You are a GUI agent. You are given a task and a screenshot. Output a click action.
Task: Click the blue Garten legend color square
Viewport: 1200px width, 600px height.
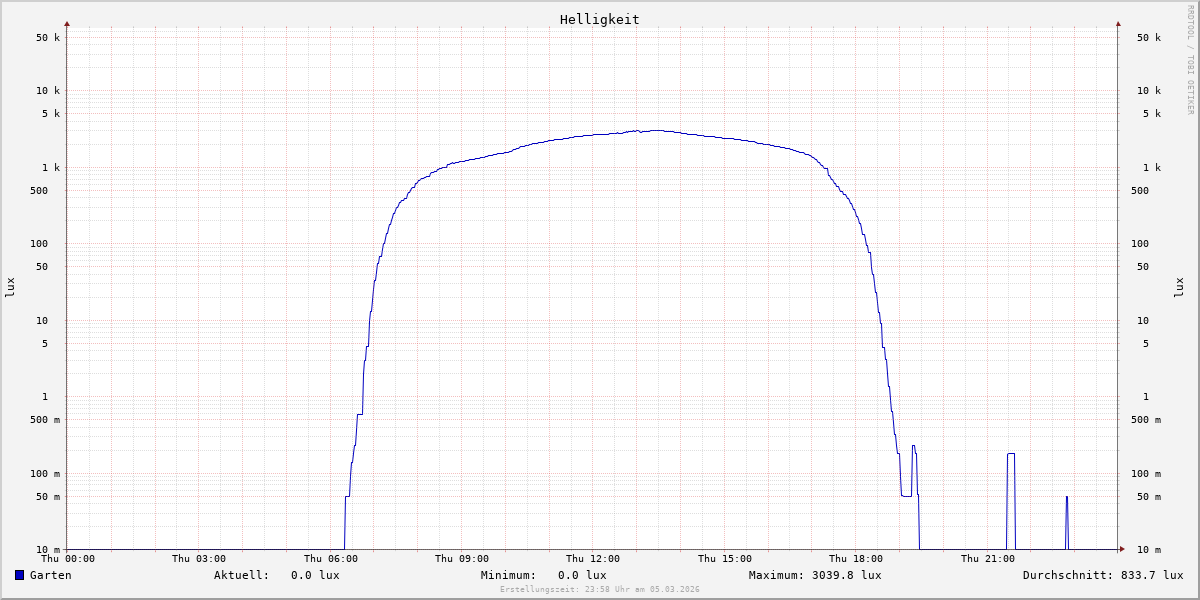coord(19,575)
